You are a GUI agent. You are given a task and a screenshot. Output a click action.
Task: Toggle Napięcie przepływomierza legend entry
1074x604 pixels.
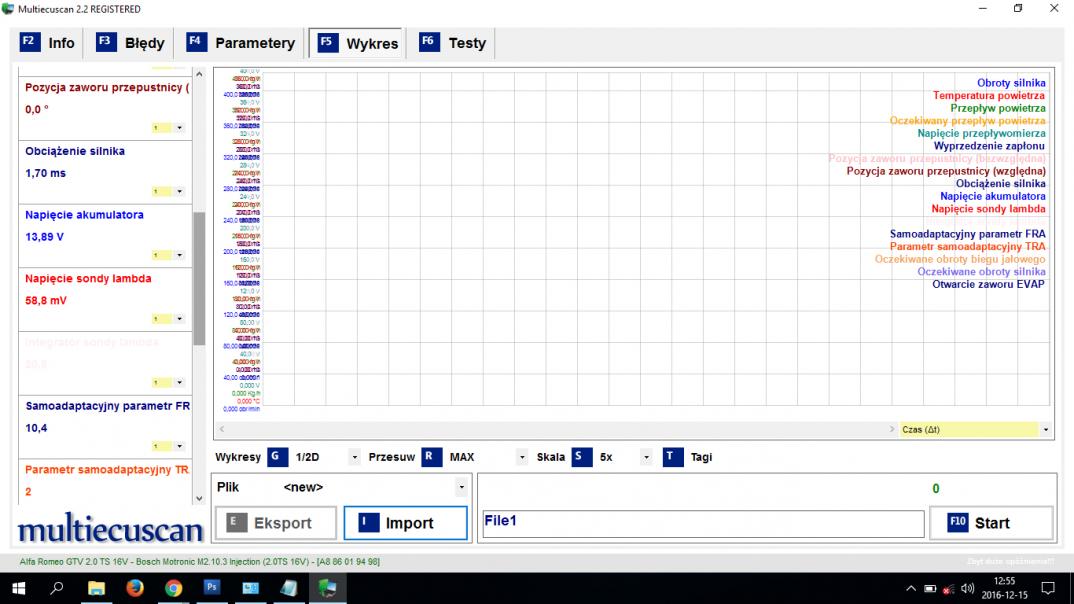(x=982, y=134)
